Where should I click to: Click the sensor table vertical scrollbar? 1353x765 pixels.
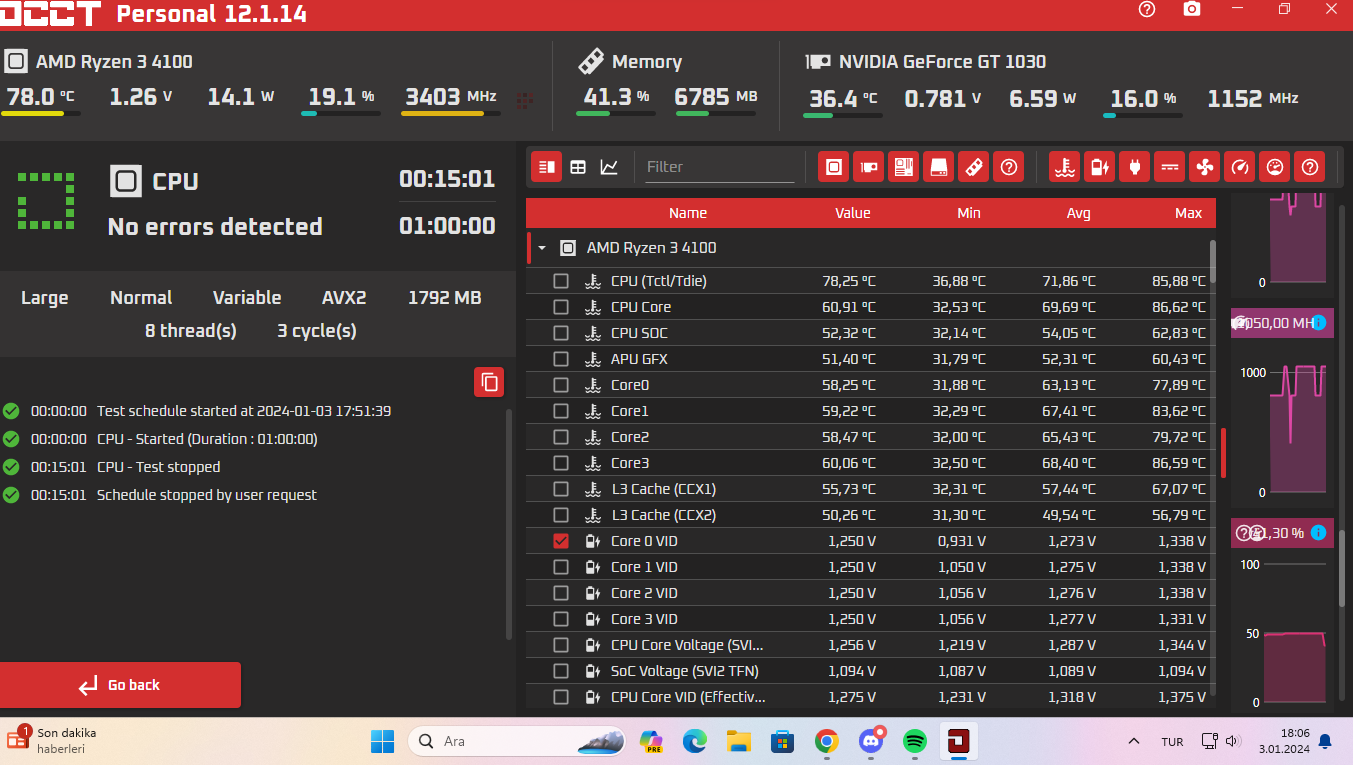(x=1213, y=261)
